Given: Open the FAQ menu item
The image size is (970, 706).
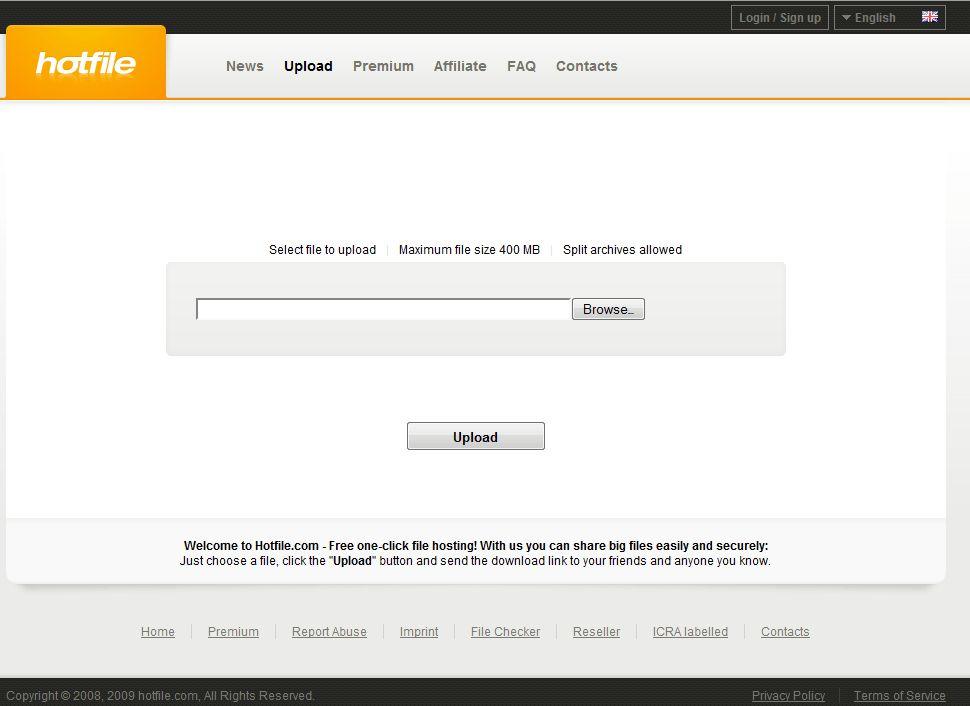Looking at the screenshot, I should [521, 66].
